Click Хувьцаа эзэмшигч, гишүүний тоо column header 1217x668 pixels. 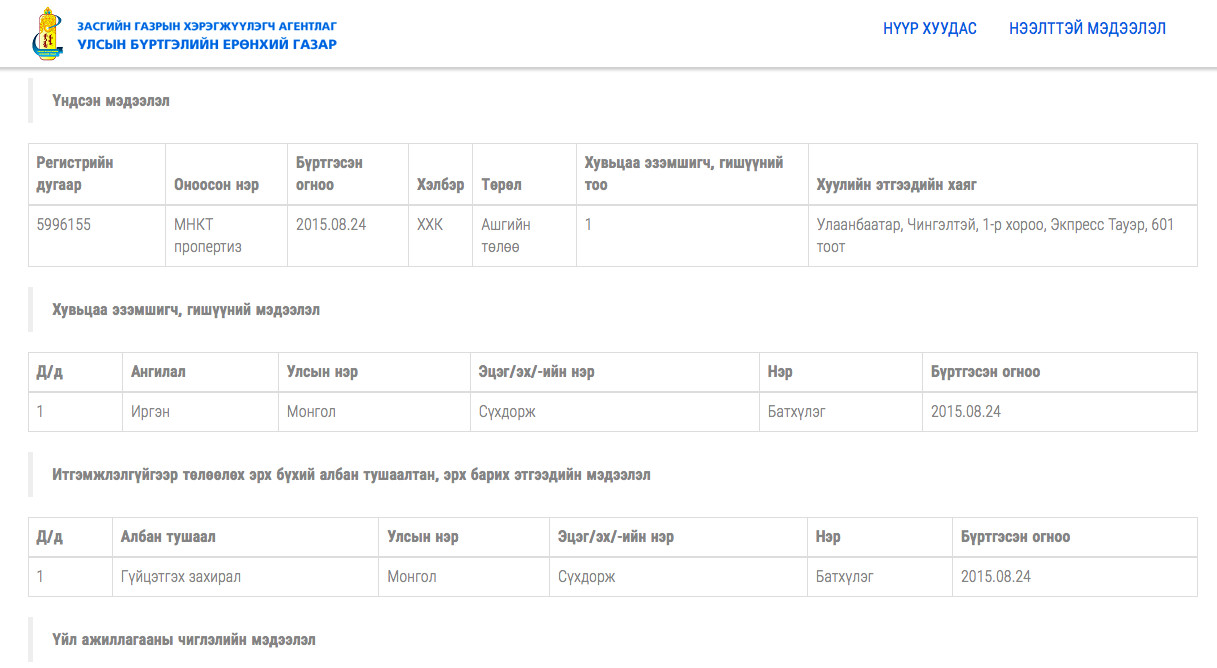(x=693, y=174)
